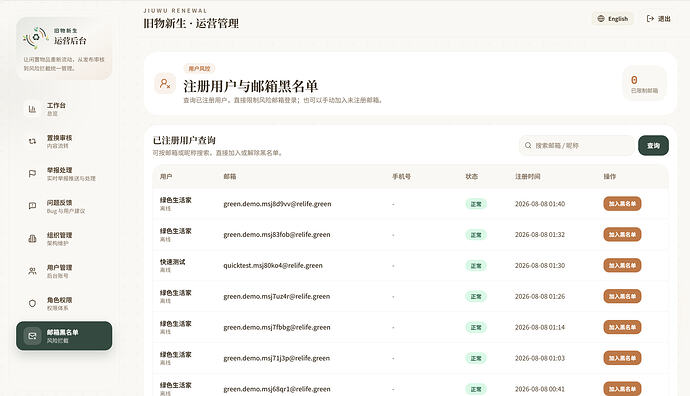
Task: Click the 已限制邮箱 counter card
Action: [644, 83]
